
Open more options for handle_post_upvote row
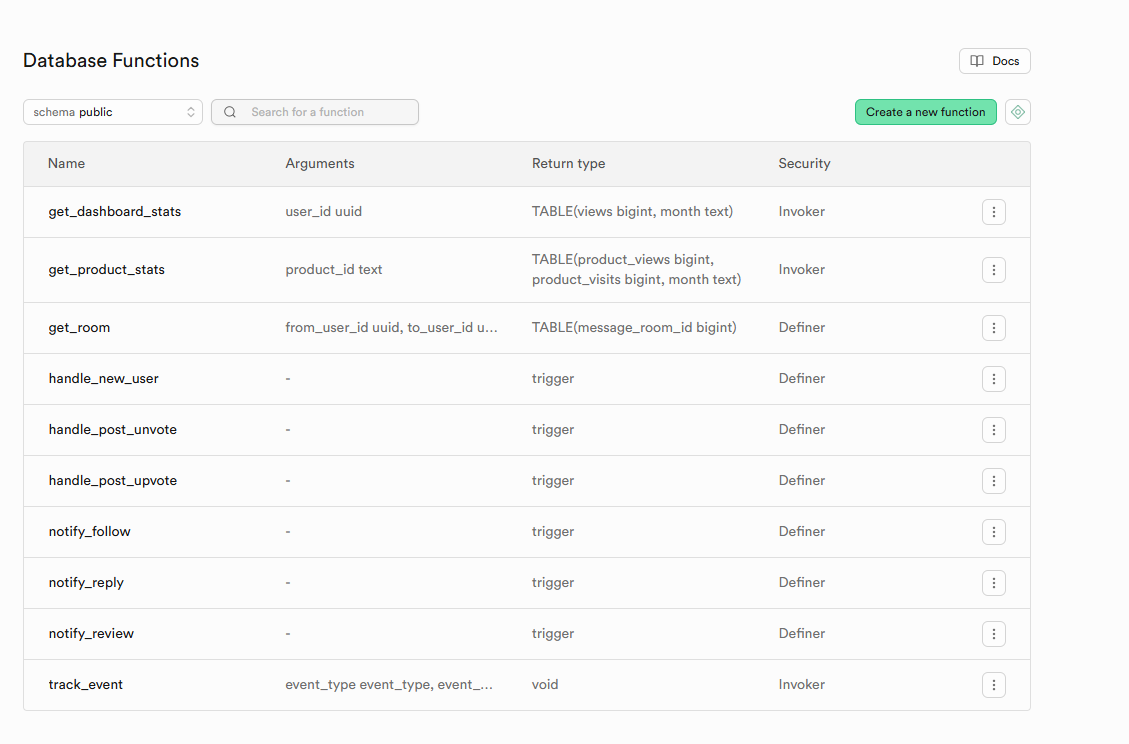coord(994,481)
